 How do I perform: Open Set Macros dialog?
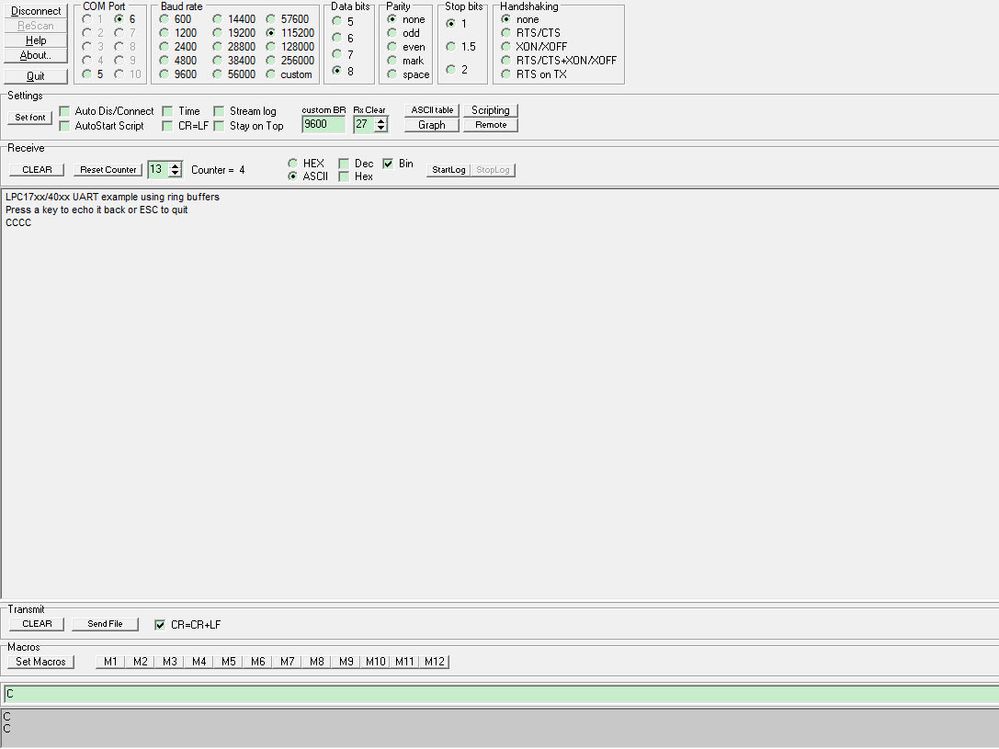click(41, 662)
